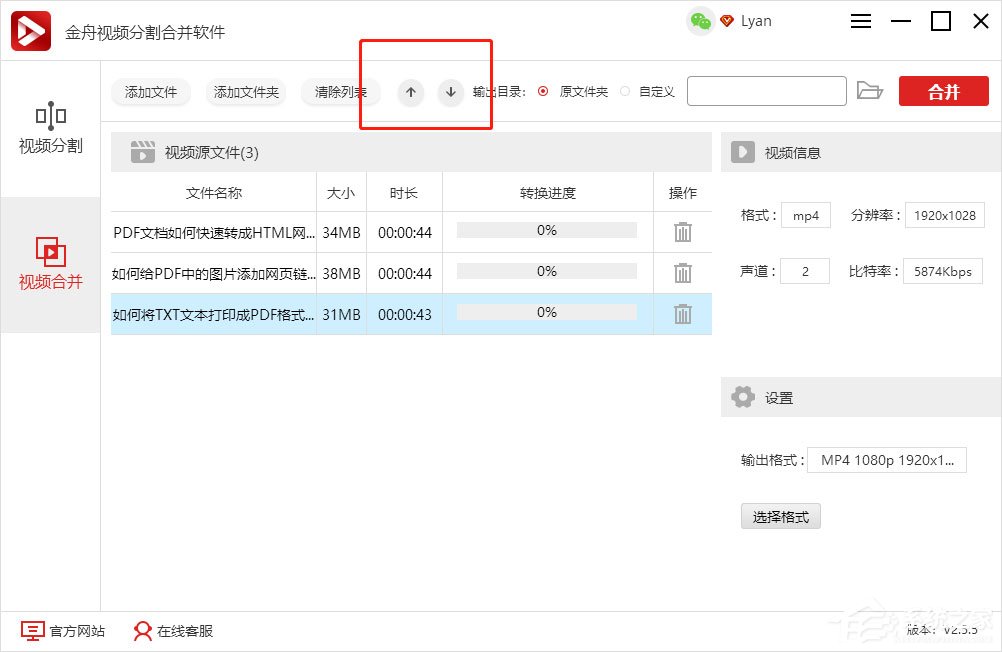
Task: Click inside the custom output path field
Action: 766,90
